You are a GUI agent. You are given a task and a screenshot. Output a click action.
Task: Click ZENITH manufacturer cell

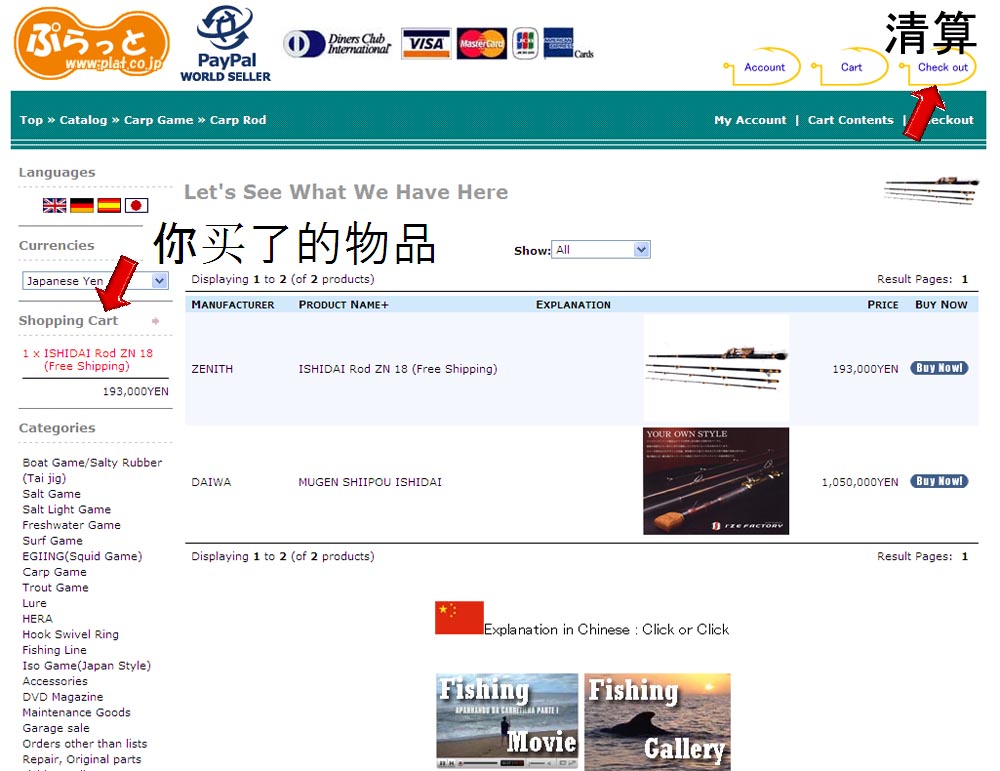click(212, 369)
